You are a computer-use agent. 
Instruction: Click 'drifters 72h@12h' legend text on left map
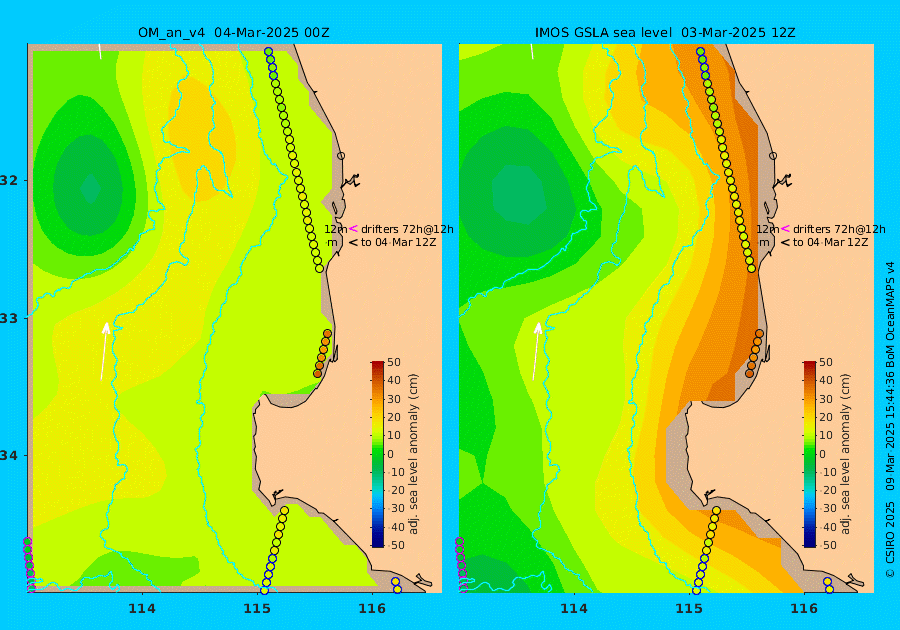(x=407, y=229)
